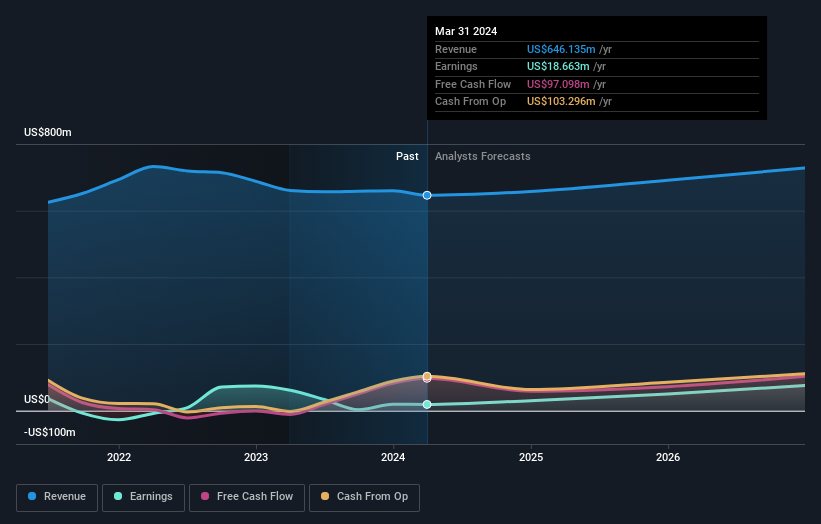Click the Analysts Forecasts label
821x524 pixels.
click(483, 157)
